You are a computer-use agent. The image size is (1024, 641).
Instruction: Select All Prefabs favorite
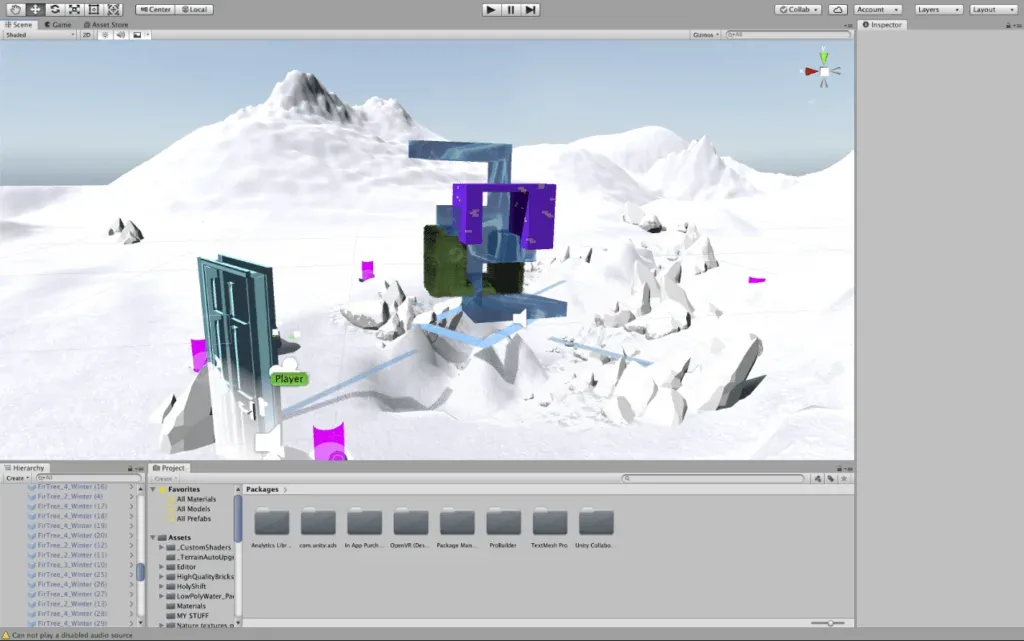coord(194,518)
